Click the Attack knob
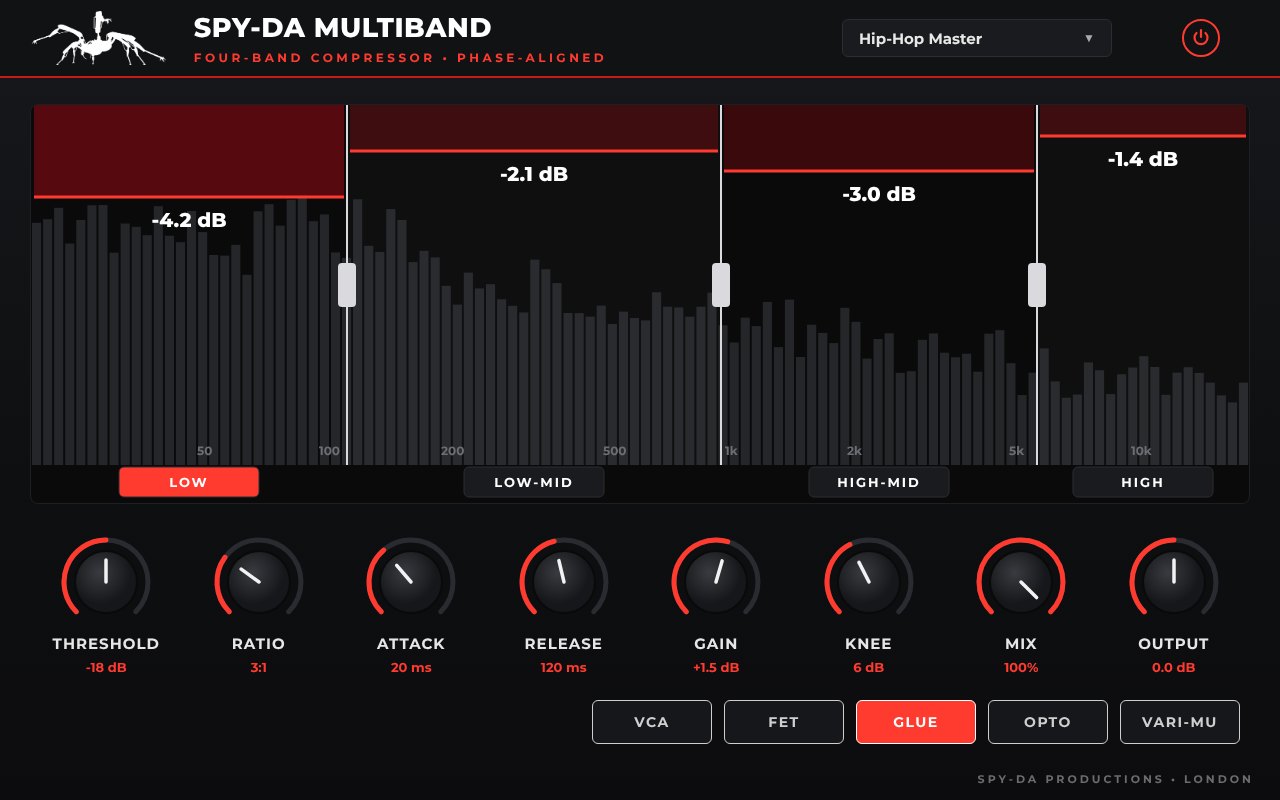The height and width of the screenshot is (800, 1280). point(411,581)
